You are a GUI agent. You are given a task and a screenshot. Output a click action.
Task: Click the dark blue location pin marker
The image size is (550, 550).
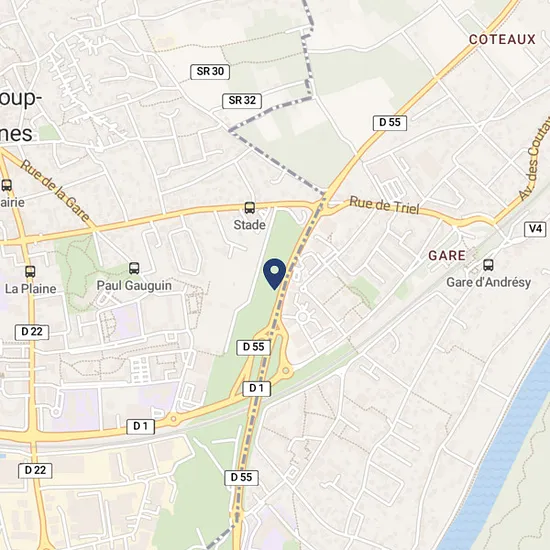275,274
